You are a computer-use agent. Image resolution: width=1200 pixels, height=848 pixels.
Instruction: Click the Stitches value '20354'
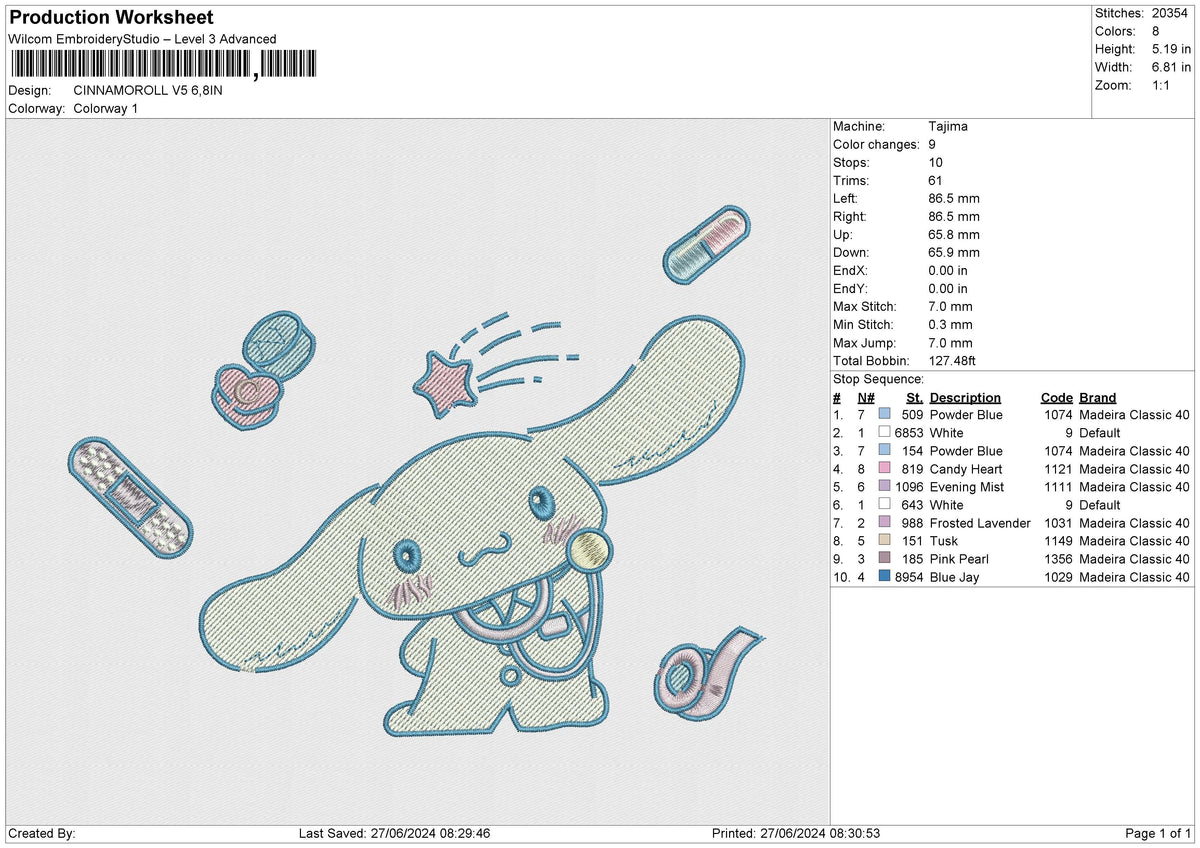(x=1169, y=13)
